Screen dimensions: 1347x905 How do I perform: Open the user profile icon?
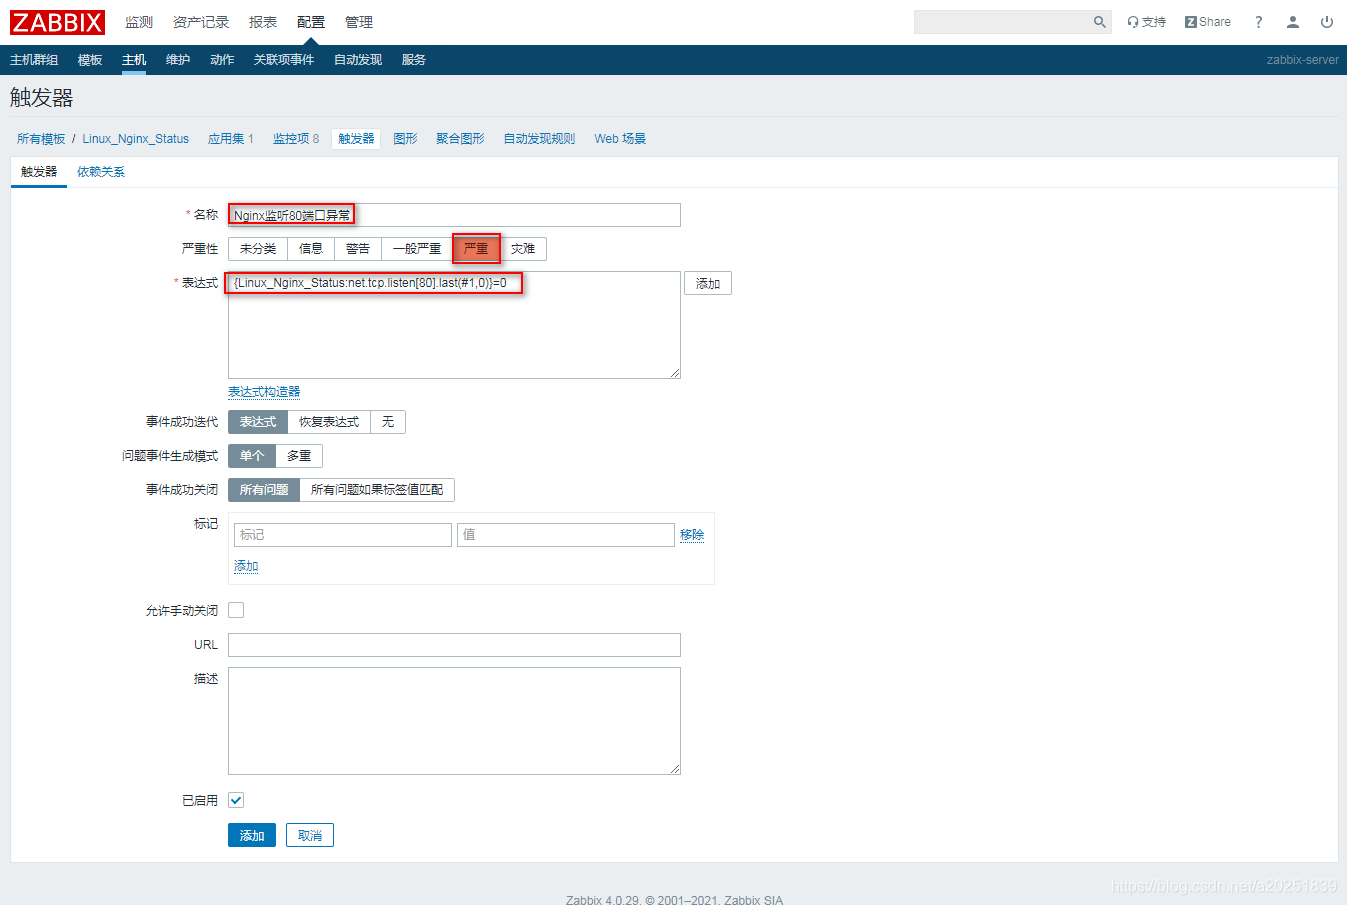[x=1293, y=22]
